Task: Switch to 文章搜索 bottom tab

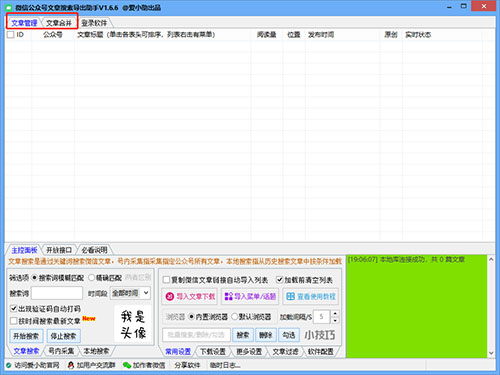Action: (26, 351)
